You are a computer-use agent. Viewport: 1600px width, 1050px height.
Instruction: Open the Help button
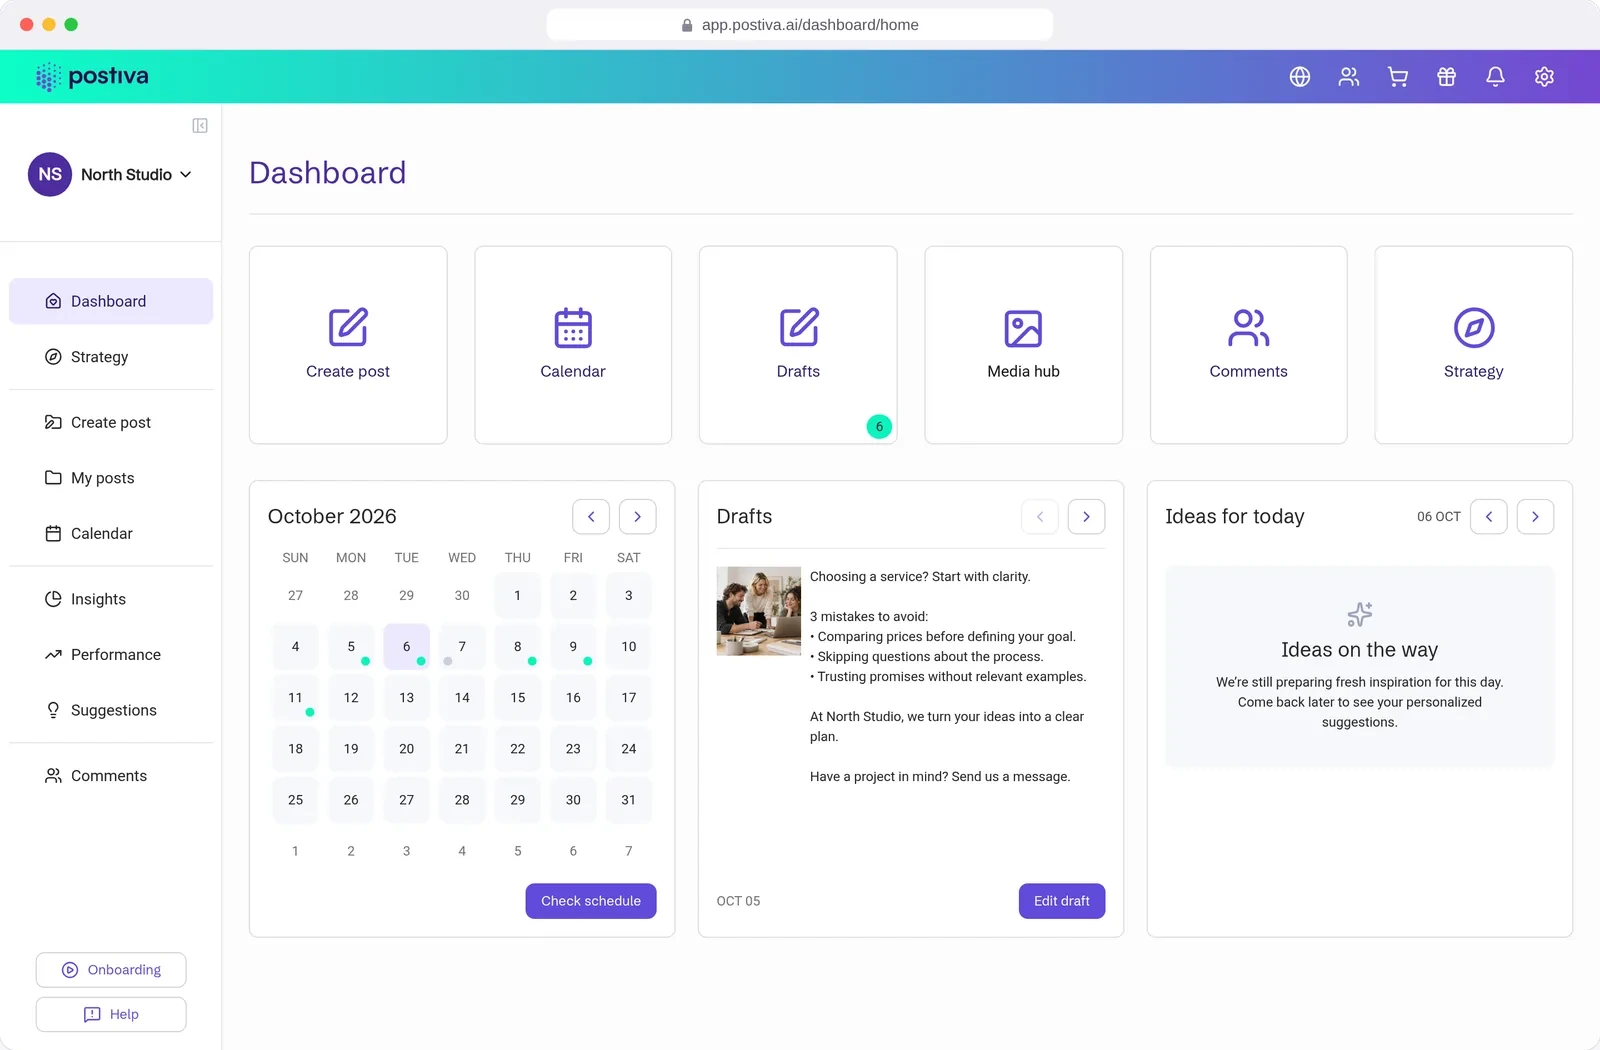(x=111, y=1014)
